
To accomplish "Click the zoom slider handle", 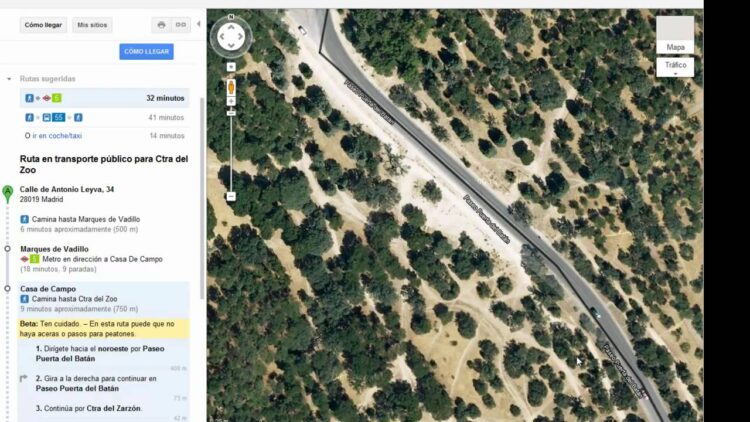I will point(231,113).
